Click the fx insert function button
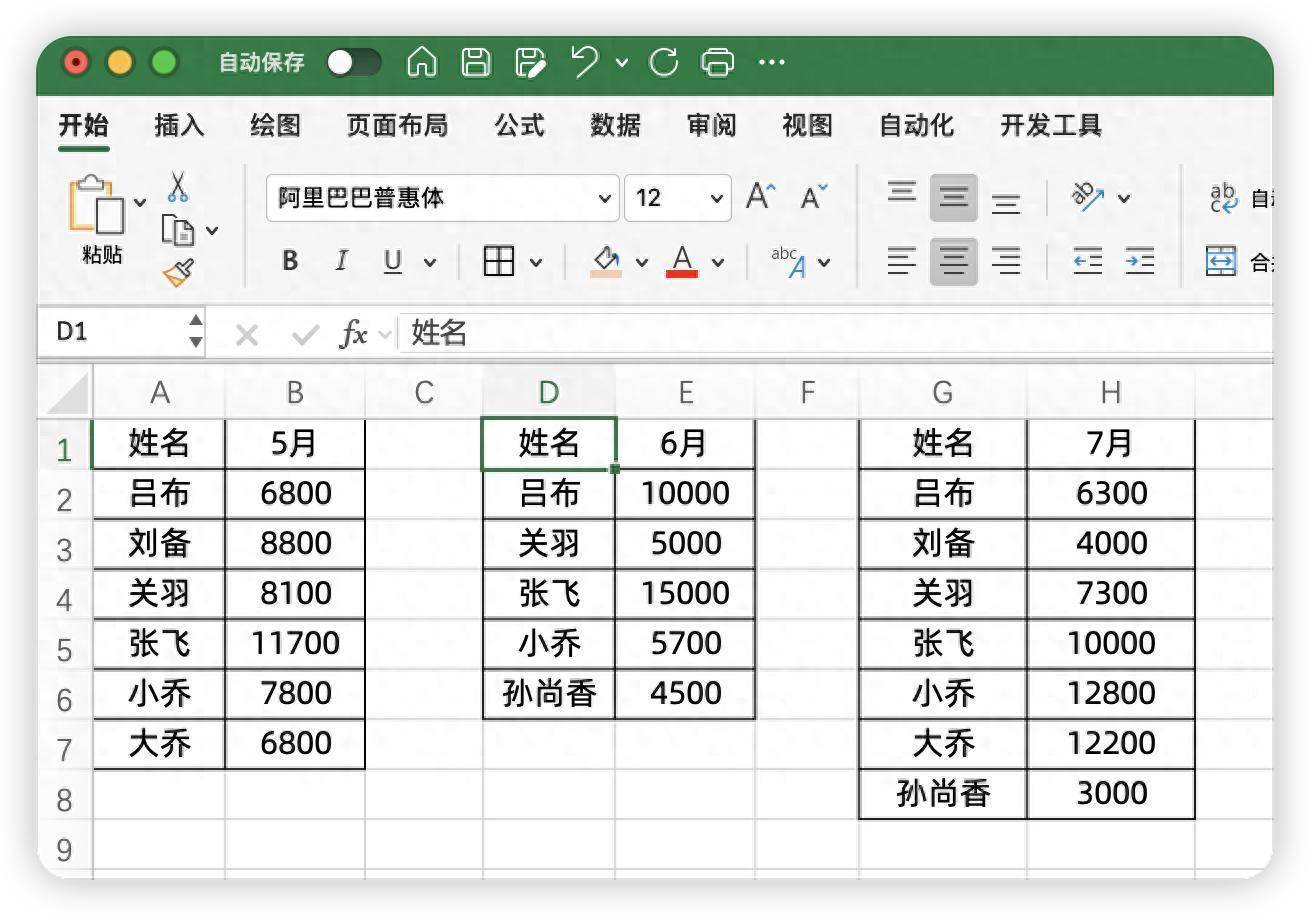 [x=353, y=334]
